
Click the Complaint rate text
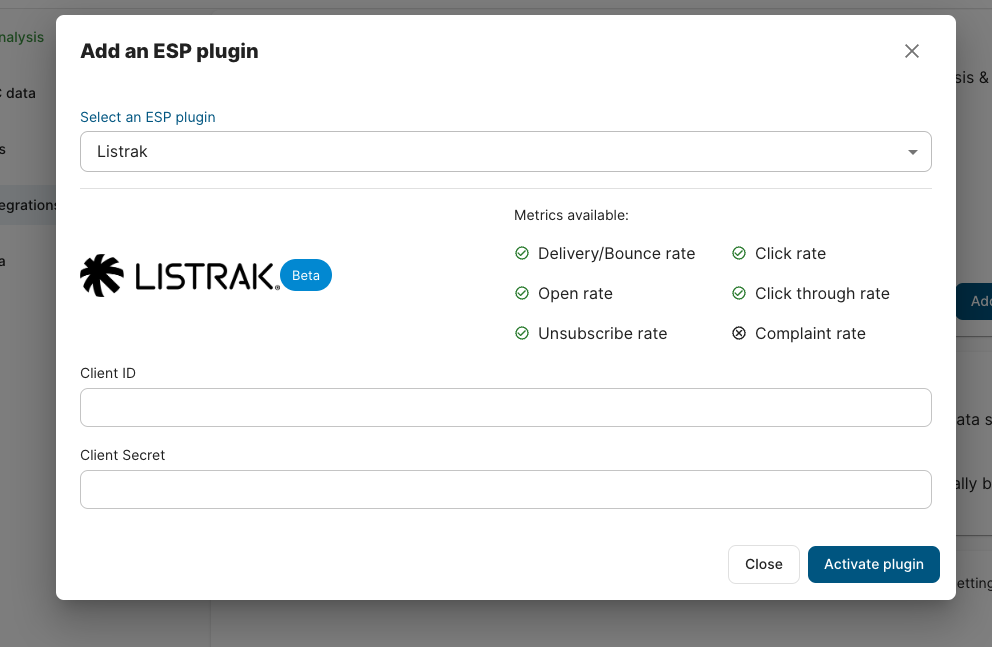pos(810,333)
